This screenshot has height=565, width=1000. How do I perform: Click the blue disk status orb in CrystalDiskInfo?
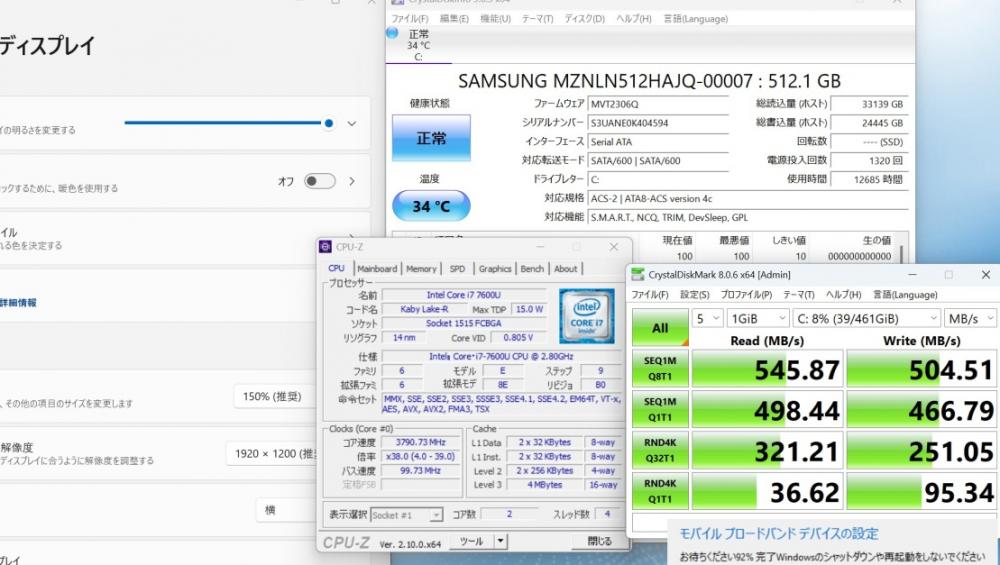click(x=392, y=33)
